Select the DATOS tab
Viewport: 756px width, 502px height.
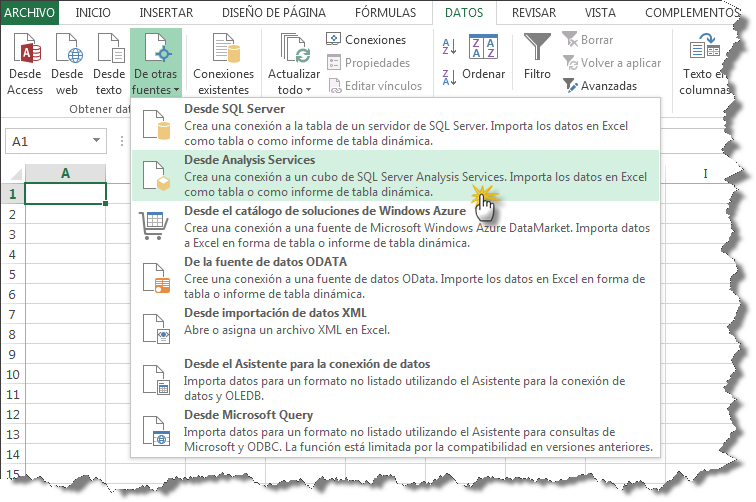click(x=464, y=13)
